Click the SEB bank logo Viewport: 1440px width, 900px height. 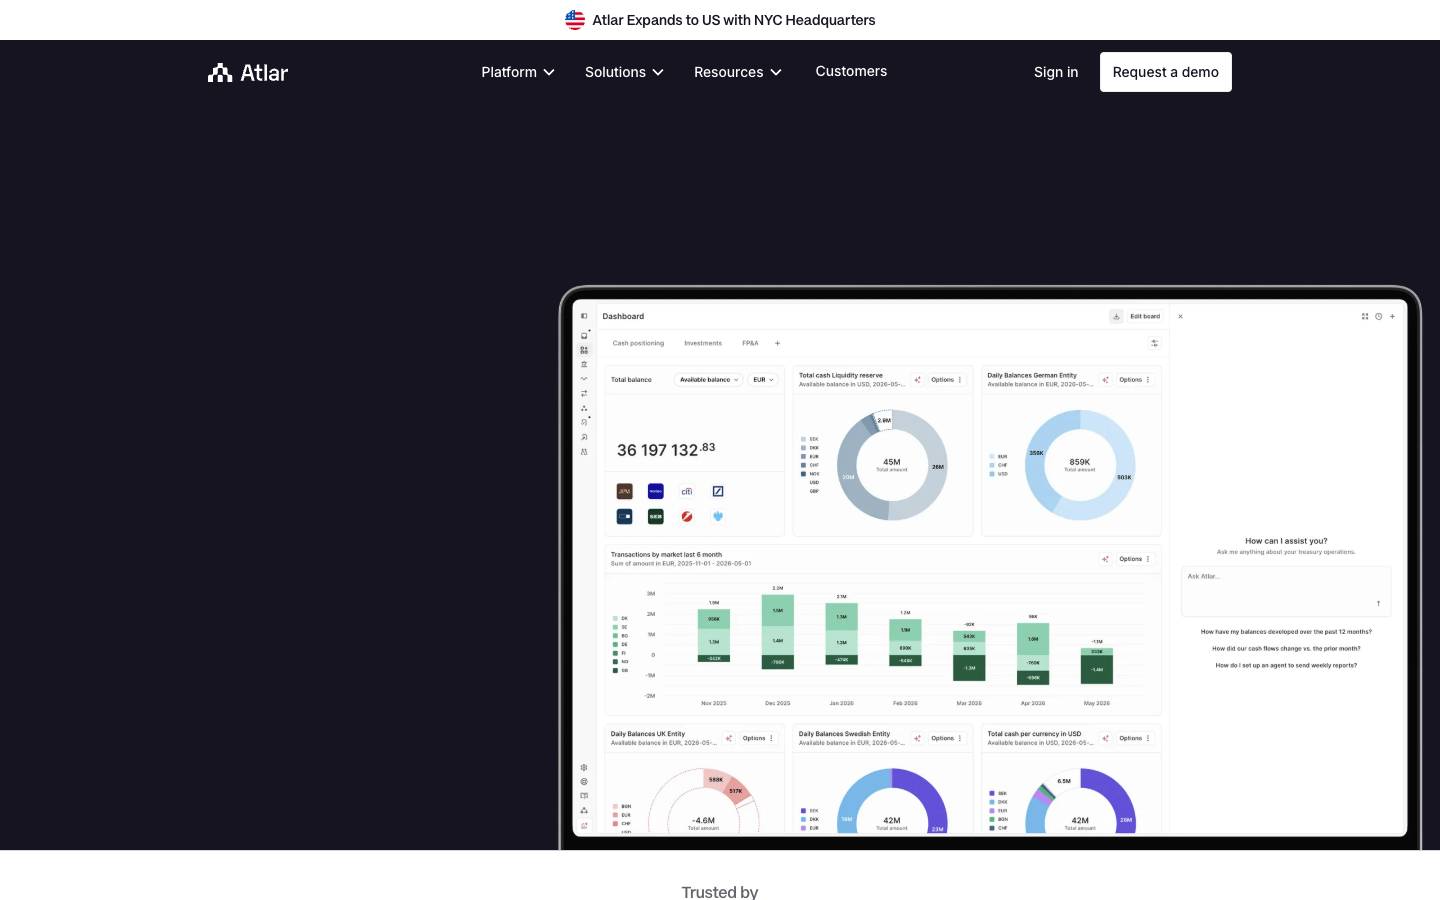(655, 516)
